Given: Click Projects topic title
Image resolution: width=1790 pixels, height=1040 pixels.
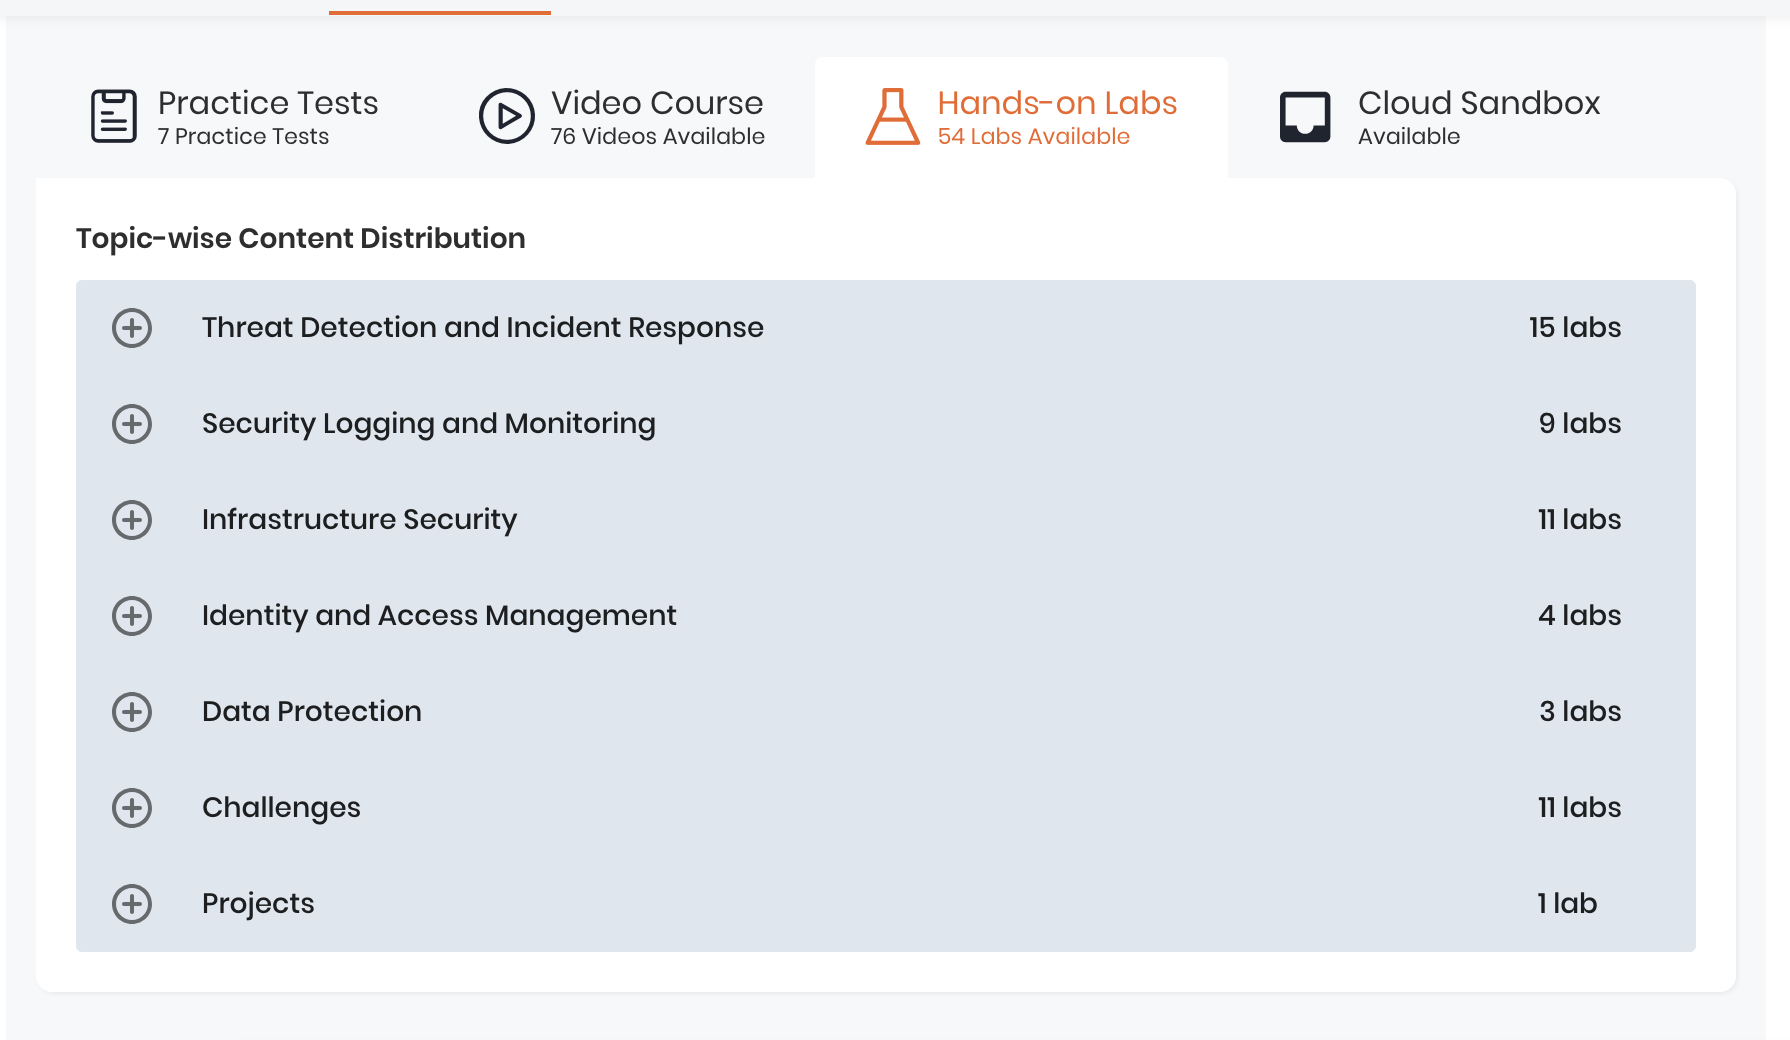Looking at the screenshot, I should [258, 904].
